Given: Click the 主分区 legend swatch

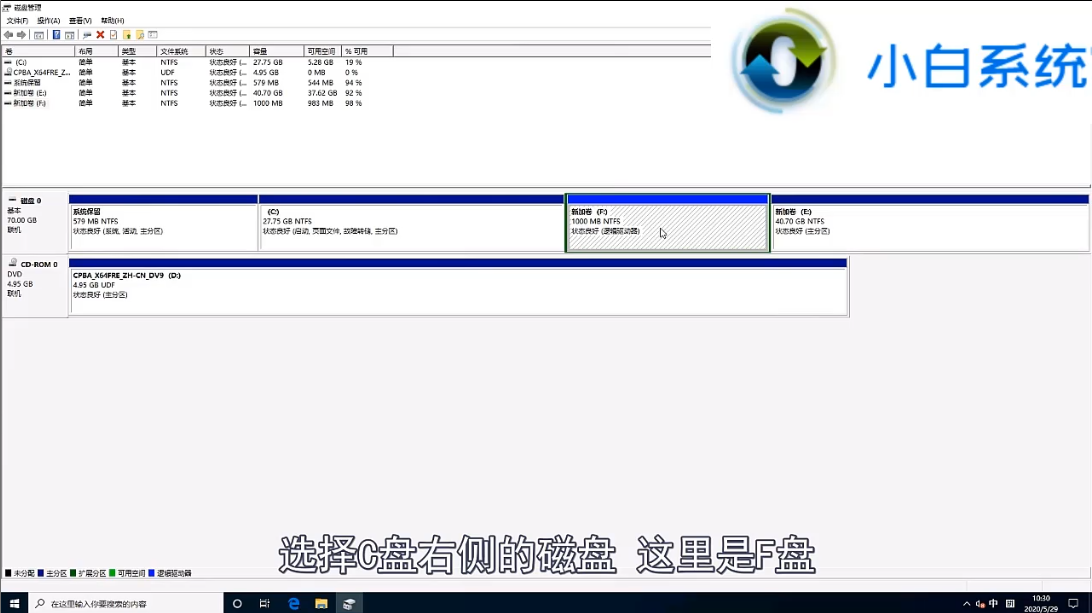Looking at the screenshot, I should [41, 573].
